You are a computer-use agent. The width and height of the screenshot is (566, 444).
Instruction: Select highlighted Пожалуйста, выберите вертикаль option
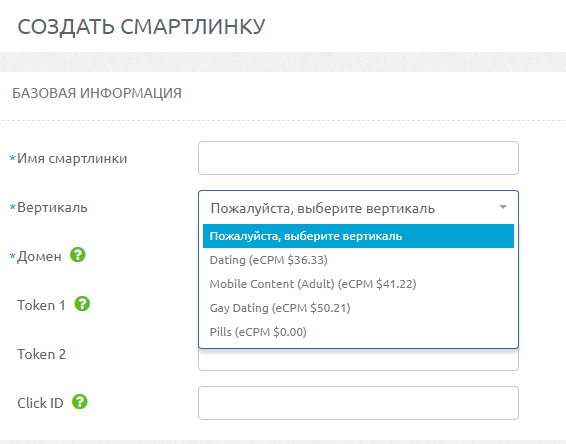(358, 236)
